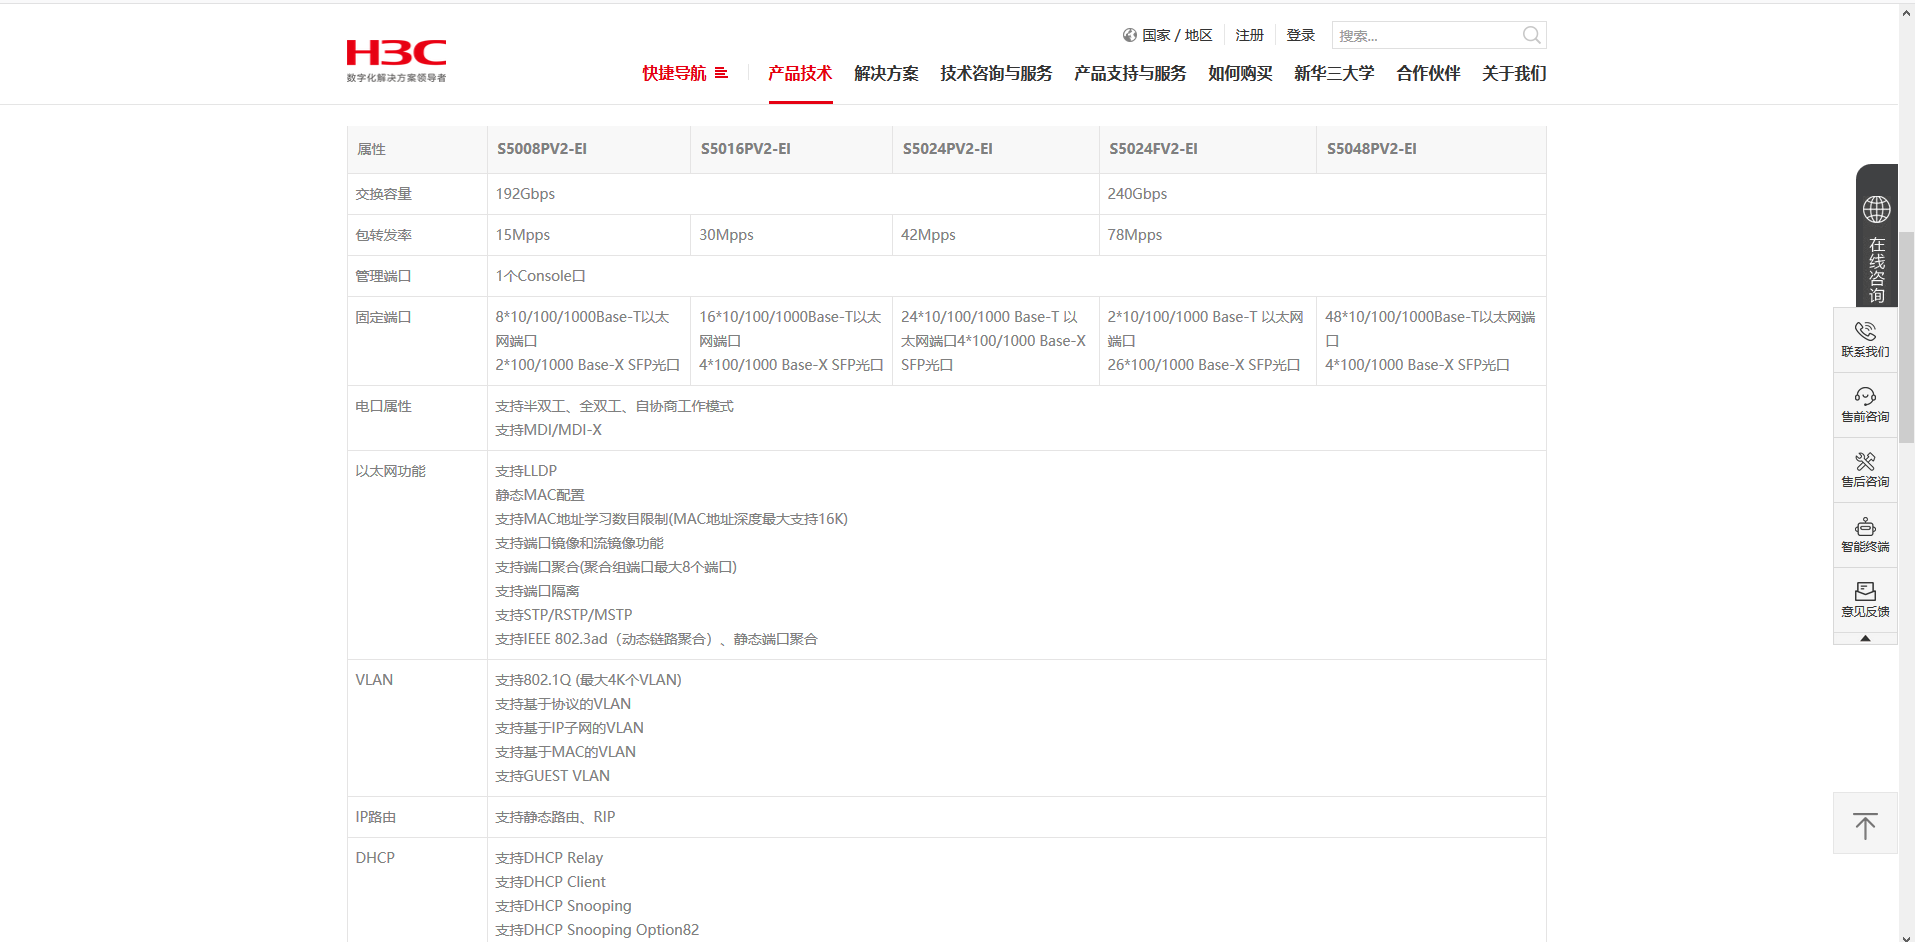The image size is (1915, 942).
Task: Click the 固定端口 row label
Action: 383,317
